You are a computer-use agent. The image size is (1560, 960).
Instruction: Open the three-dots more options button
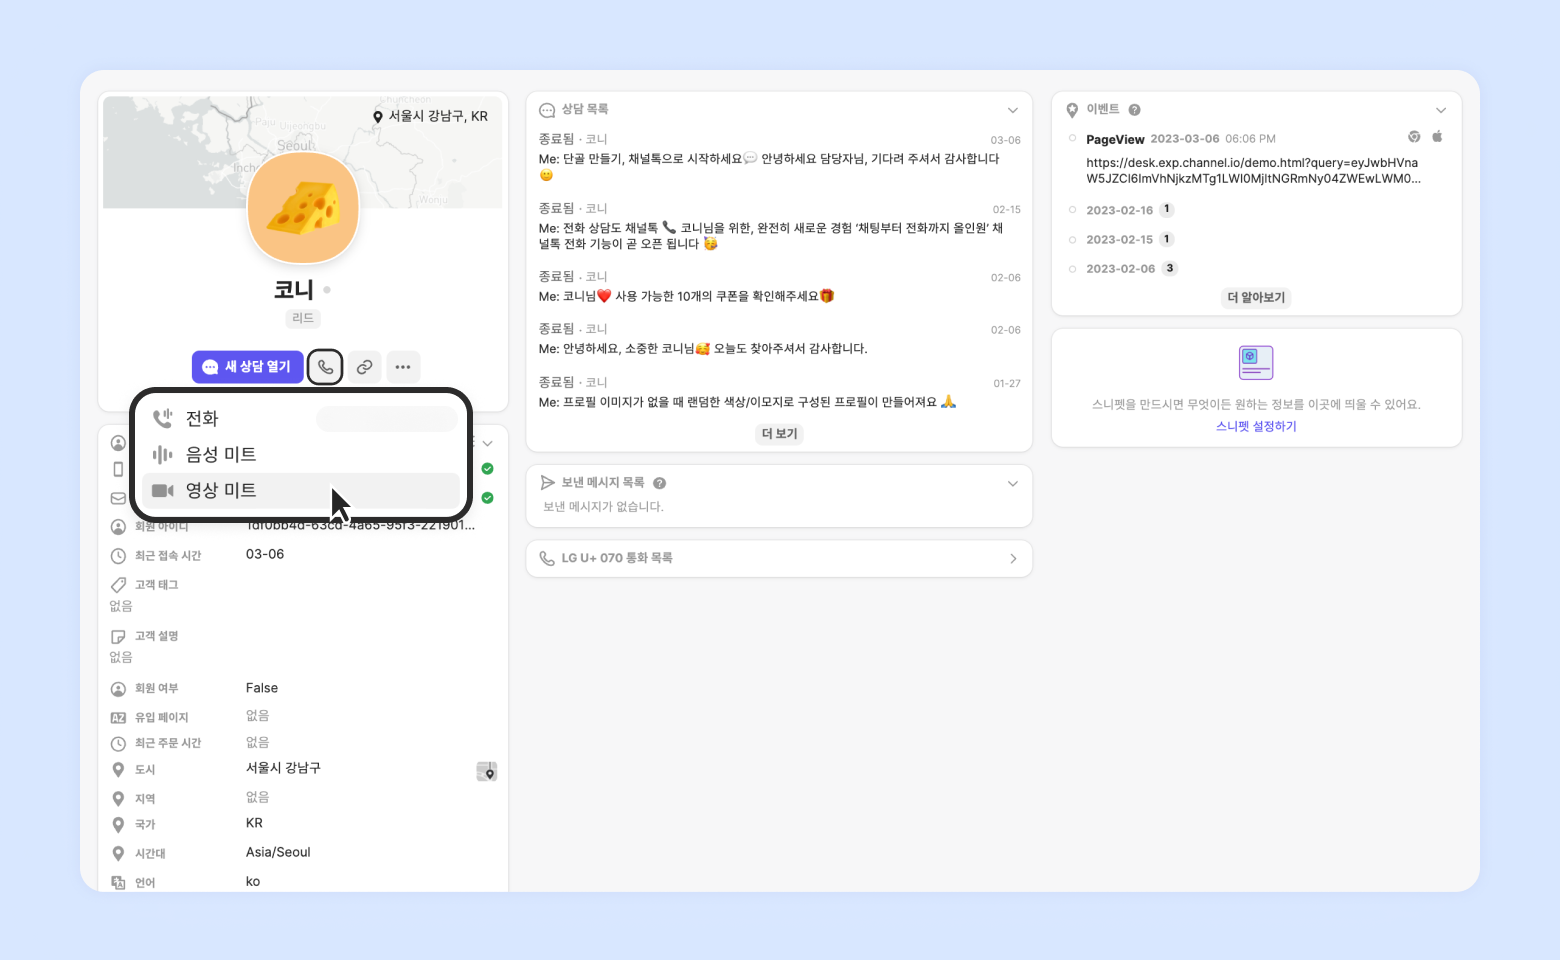(403, 367)
